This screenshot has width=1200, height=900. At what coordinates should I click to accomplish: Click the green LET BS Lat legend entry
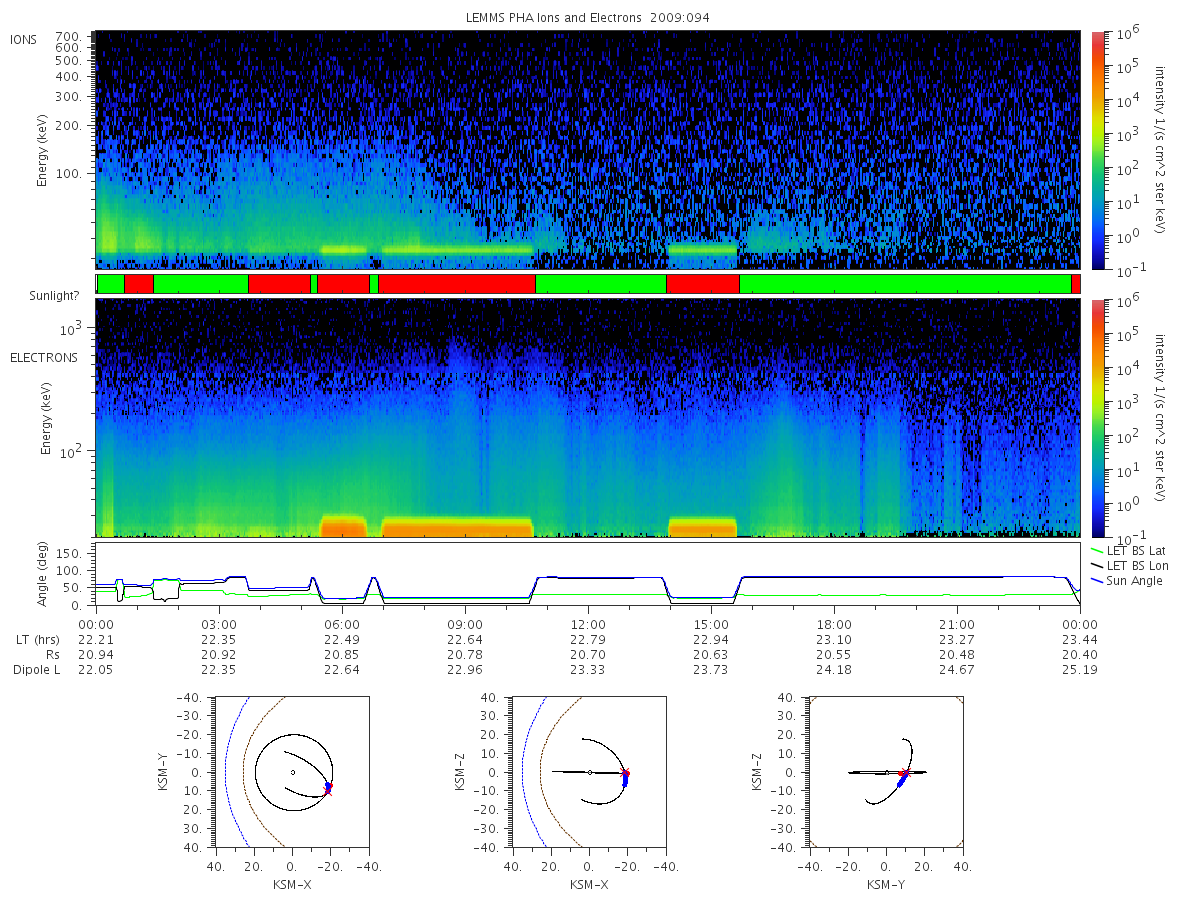[1135, 551]
